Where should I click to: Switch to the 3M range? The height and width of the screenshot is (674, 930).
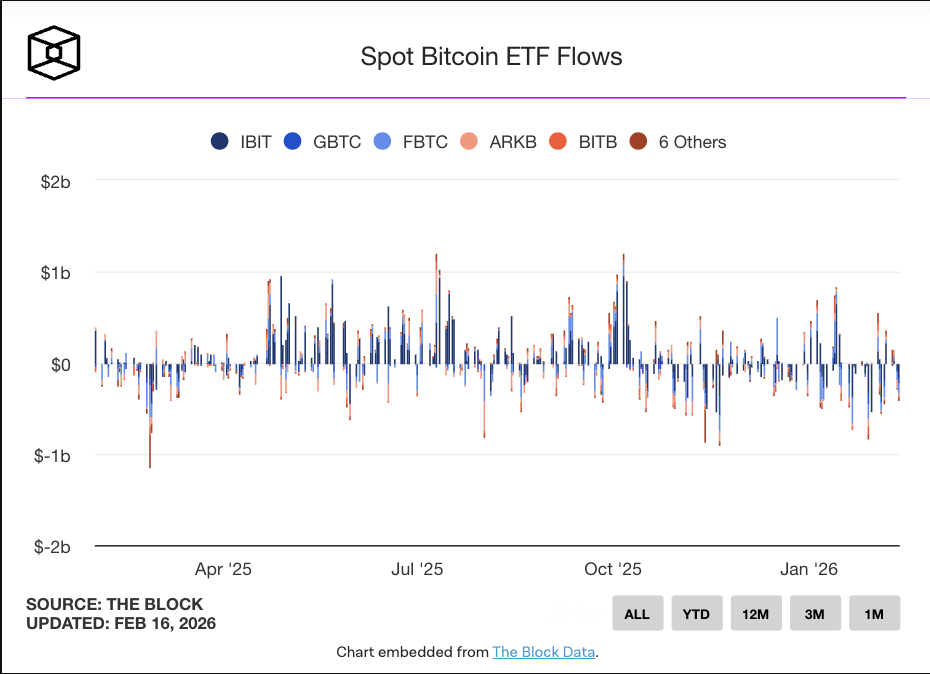tap(815, 613)
